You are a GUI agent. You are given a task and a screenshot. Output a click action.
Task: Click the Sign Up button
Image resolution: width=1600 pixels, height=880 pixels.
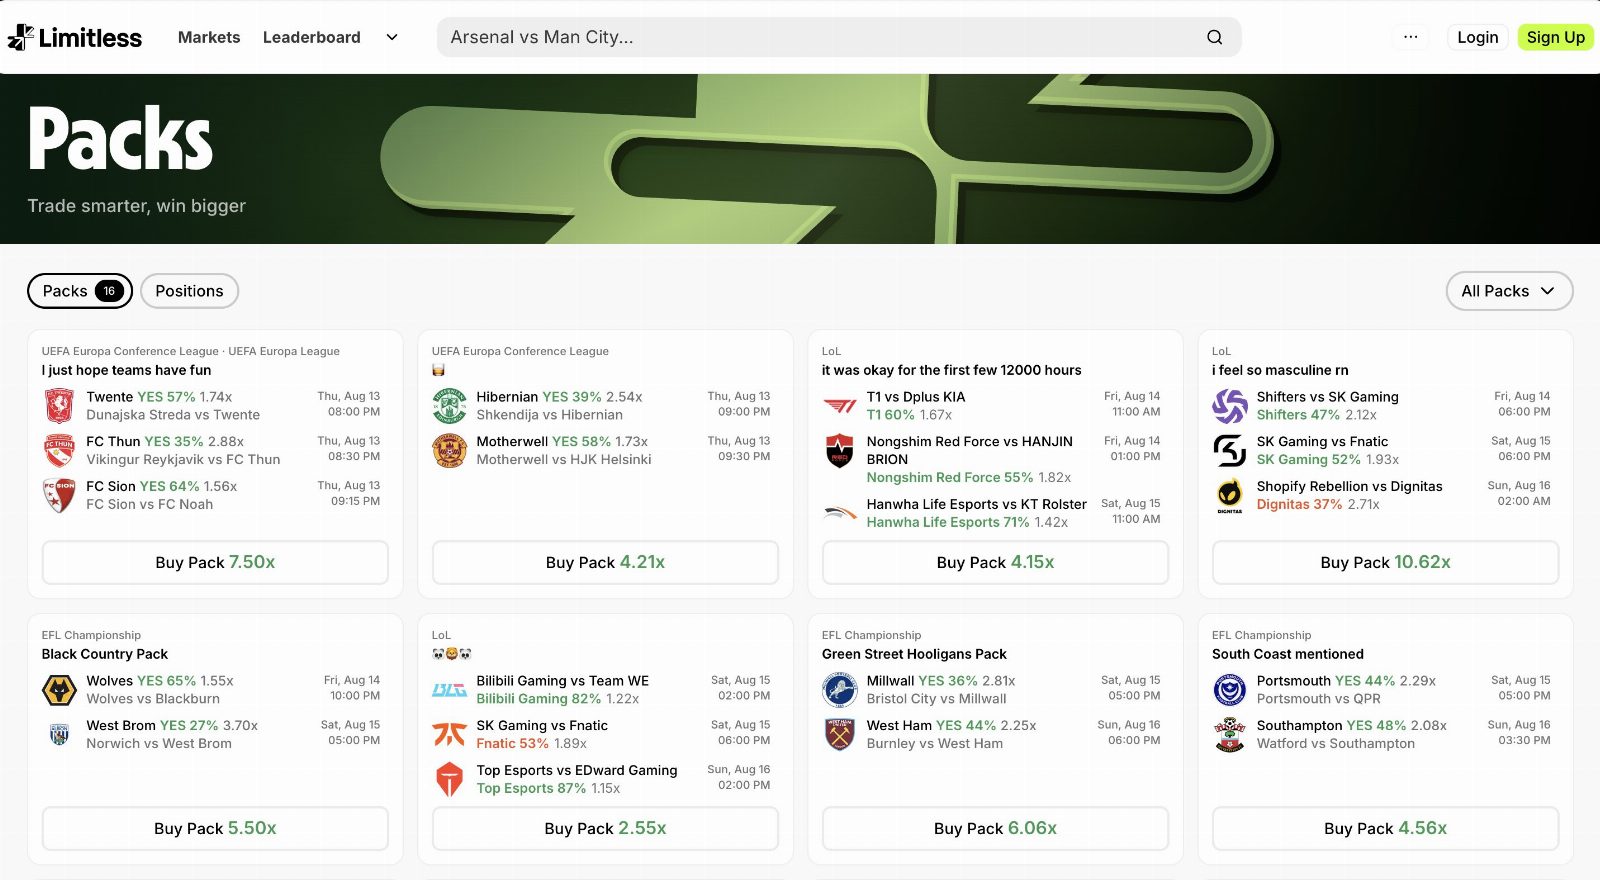pyautogui.click(x=1555, y=37)
